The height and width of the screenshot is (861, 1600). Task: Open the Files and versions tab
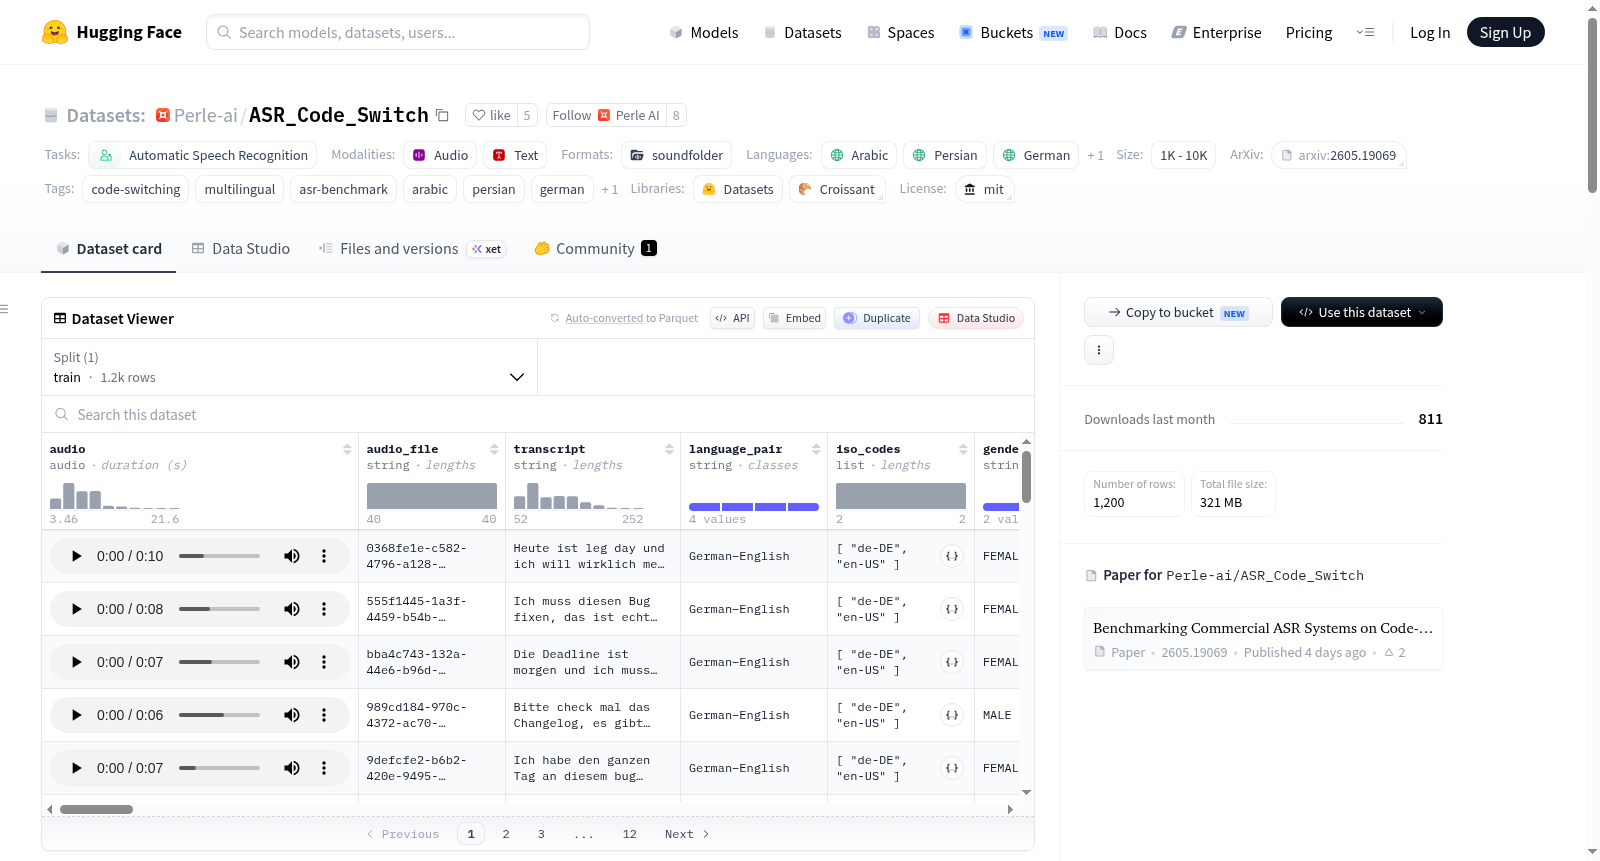click(412, 248)
